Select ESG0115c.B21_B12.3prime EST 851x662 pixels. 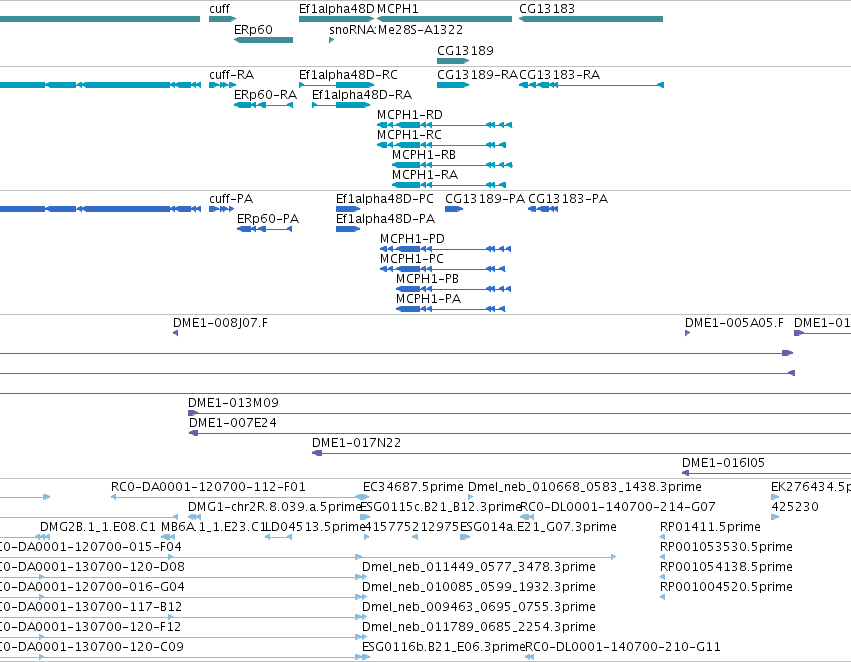point(365,517)
